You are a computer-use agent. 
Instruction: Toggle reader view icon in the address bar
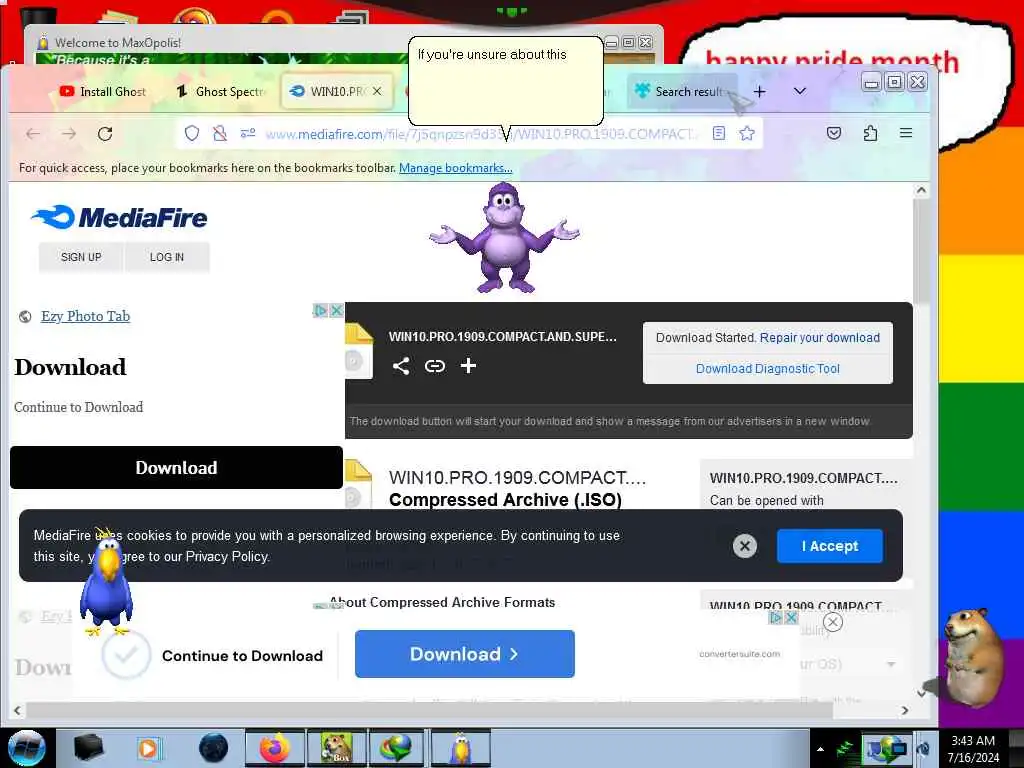click(x=719, y=133)
